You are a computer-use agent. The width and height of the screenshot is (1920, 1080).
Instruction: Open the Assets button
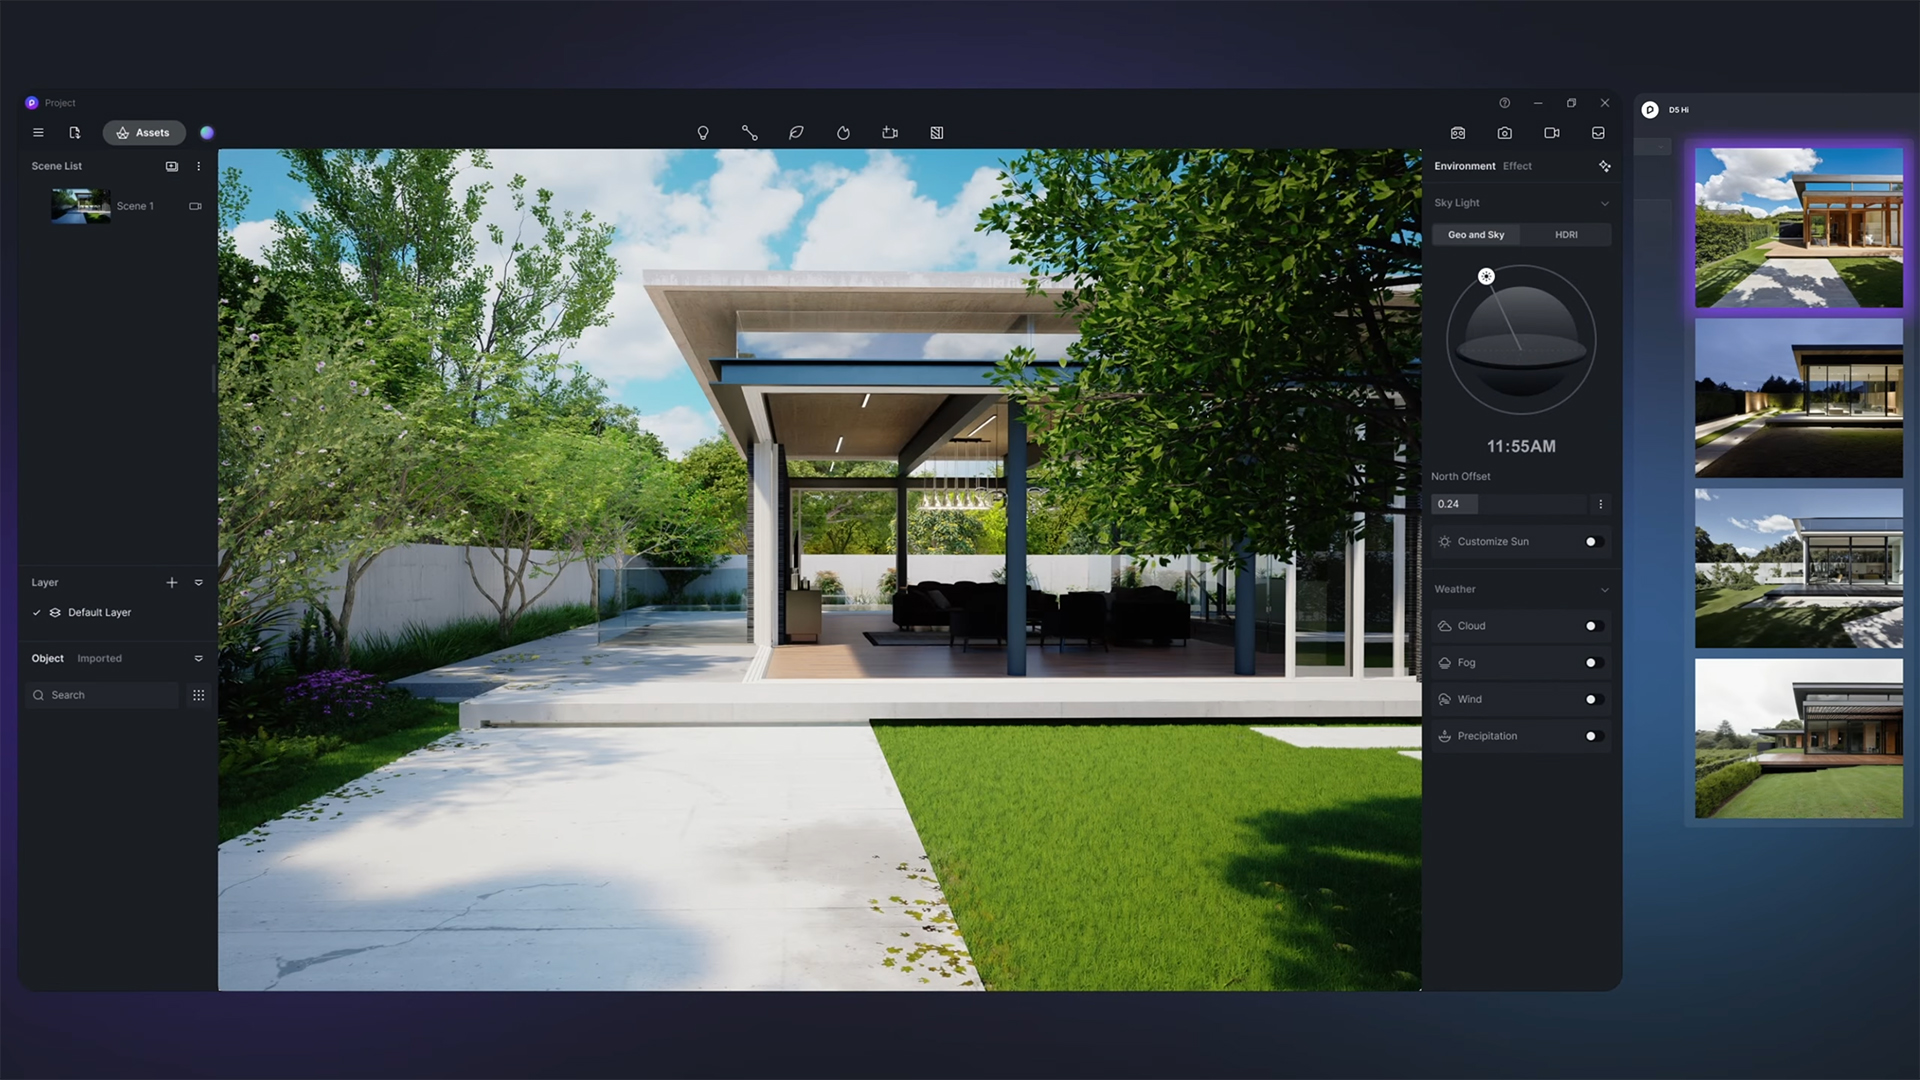[144, 133]
